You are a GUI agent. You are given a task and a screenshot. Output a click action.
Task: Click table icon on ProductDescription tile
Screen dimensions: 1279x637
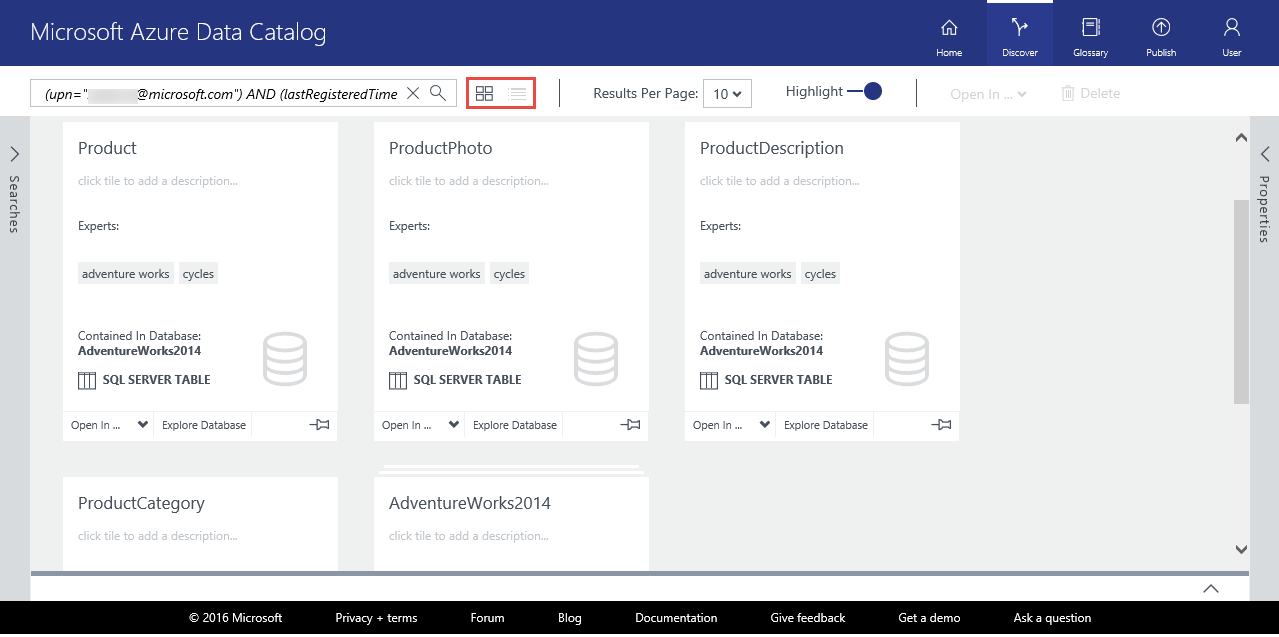point(709,380)
